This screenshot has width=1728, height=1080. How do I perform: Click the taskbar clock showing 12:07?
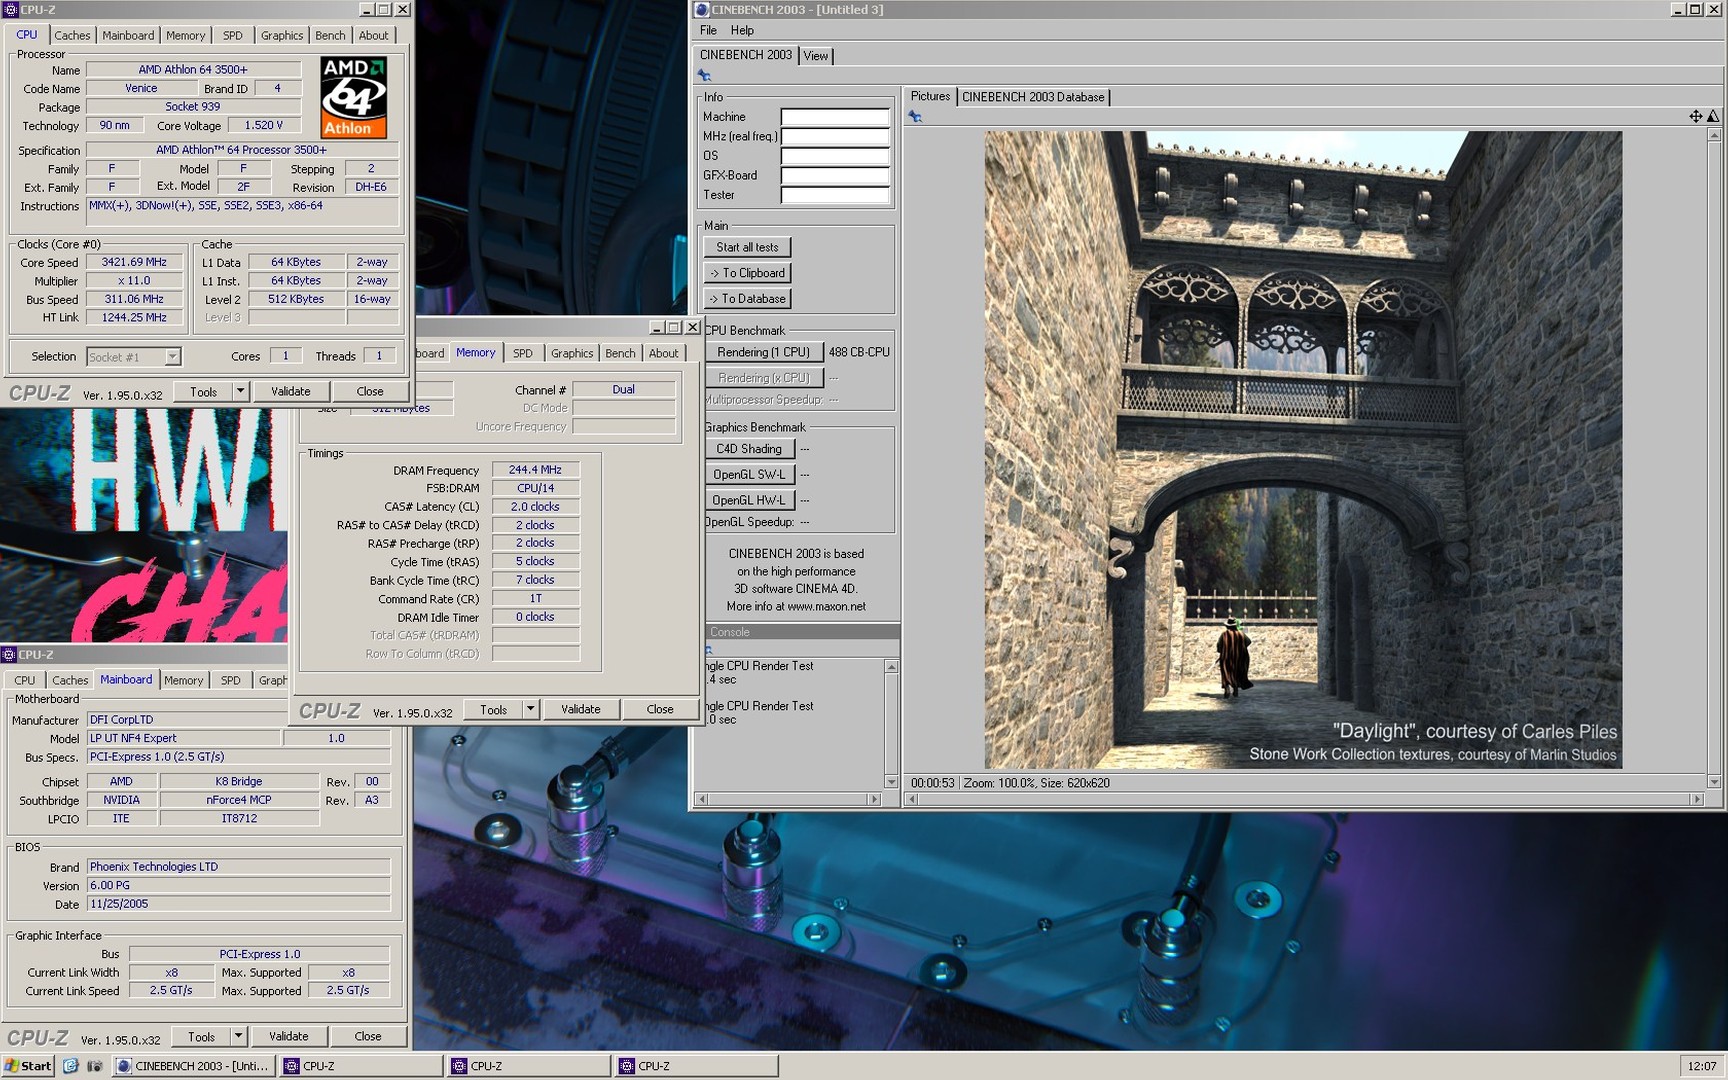tap(1702, 1066)
